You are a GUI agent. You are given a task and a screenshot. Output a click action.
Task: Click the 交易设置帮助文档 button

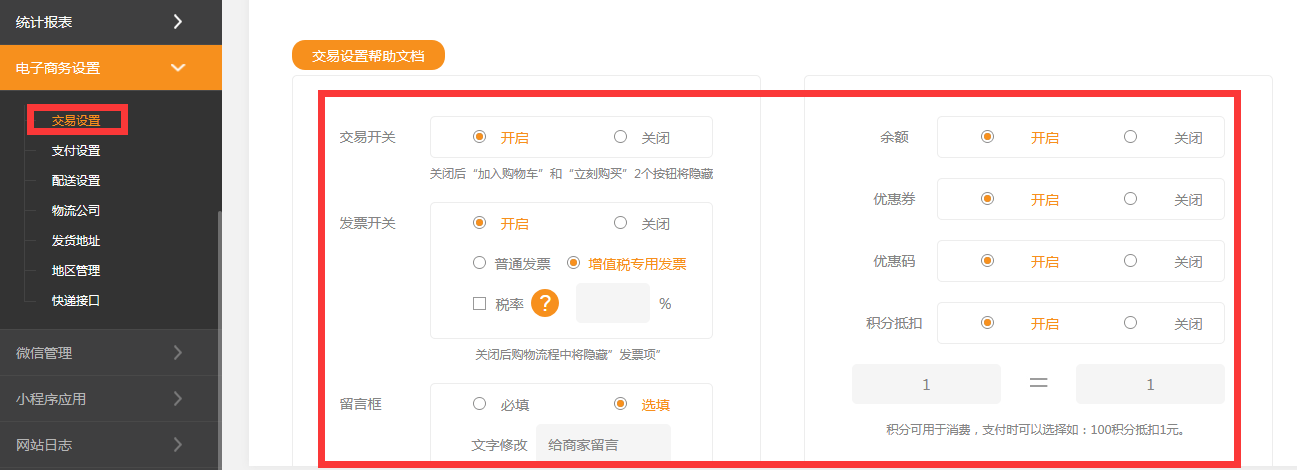tap(368, 56)
